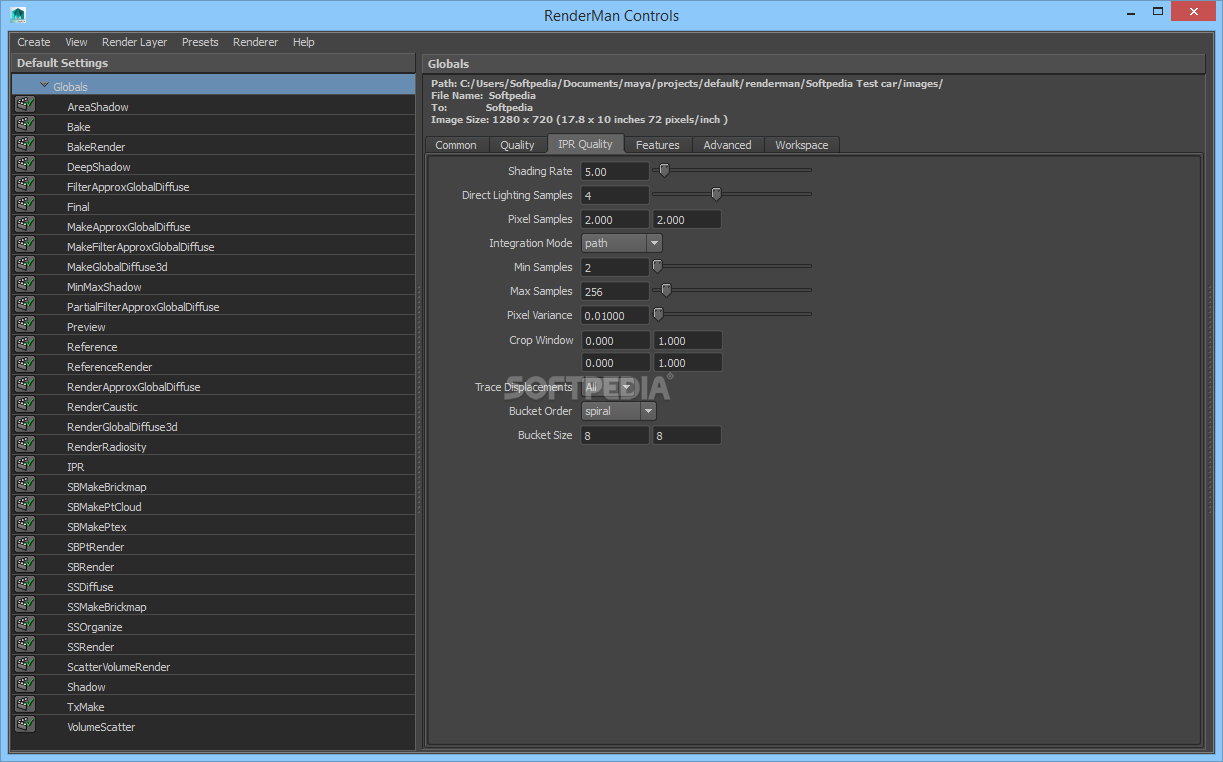This screenshot has height=762, width=1223.
Task: Click the clapperboard icon beside Reference
Action: (25, 345)
